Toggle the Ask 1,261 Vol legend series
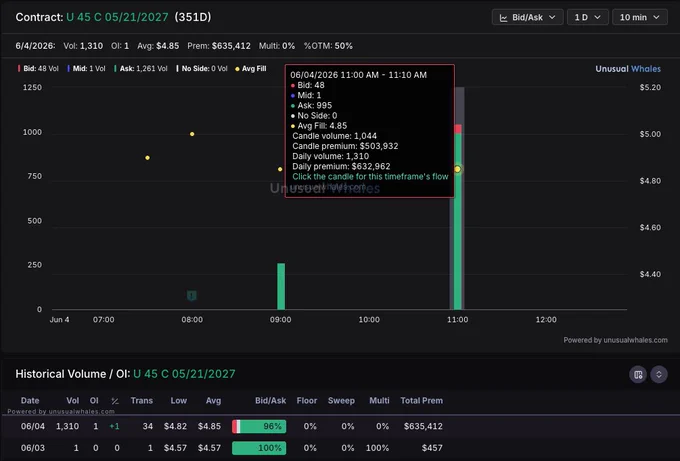This screenshot has height=461, width=680. click(x=141, y=69)
